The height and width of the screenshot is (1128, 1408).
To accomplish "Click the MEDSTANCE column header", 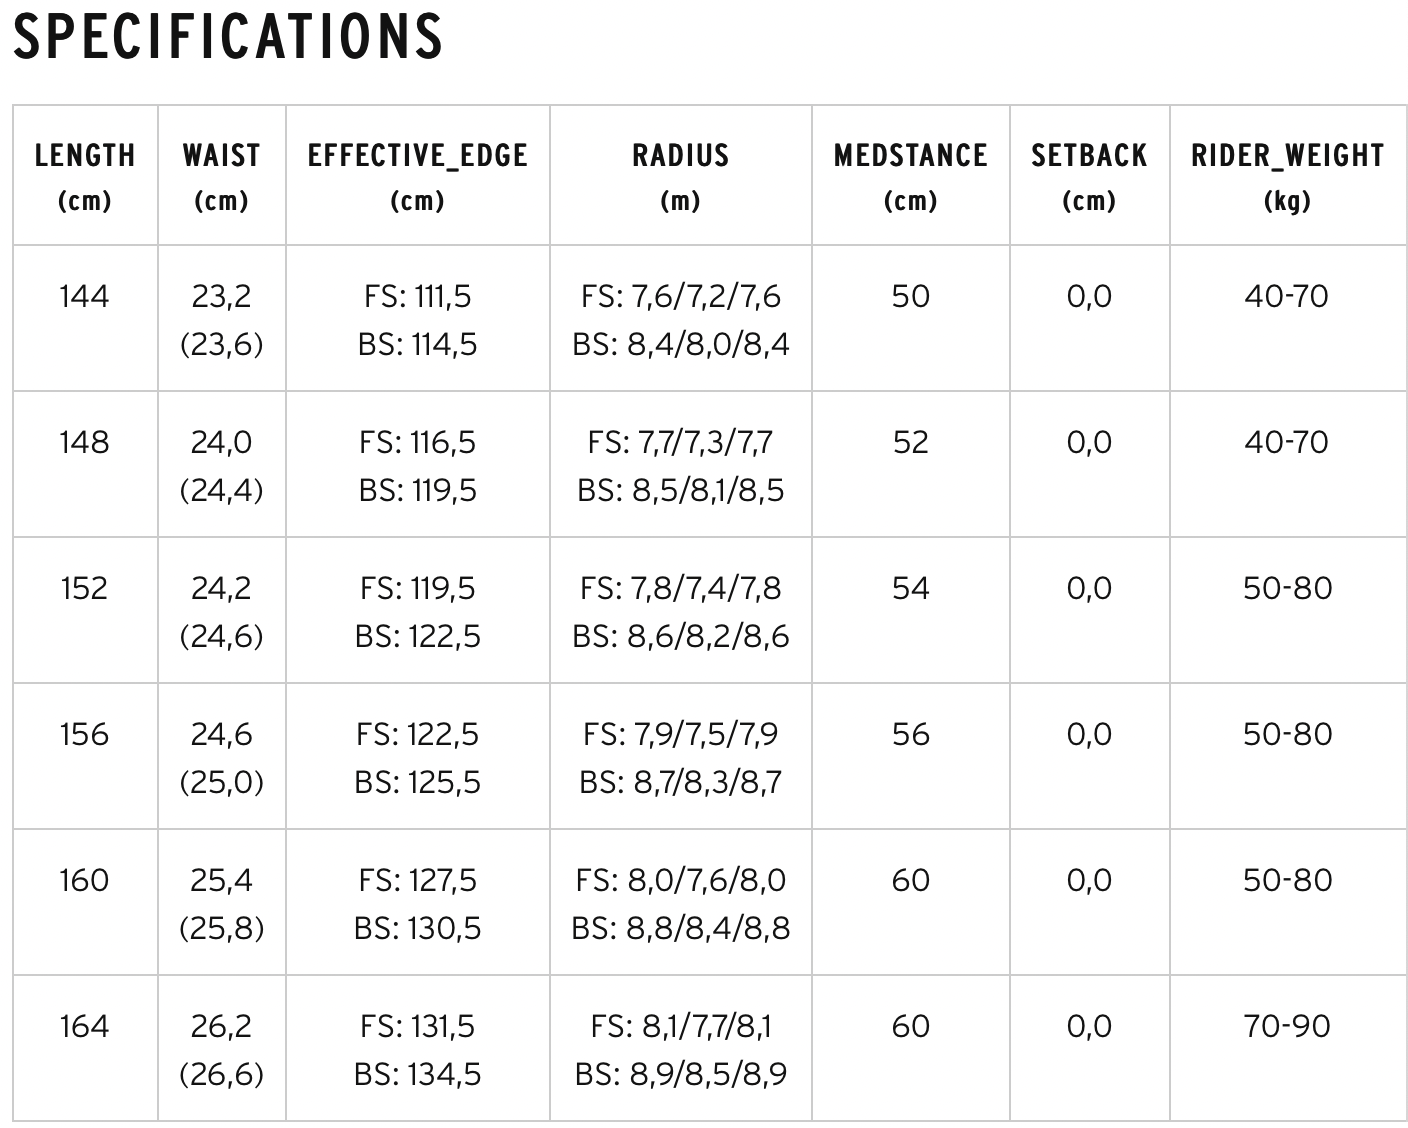I will click(911, 176).
